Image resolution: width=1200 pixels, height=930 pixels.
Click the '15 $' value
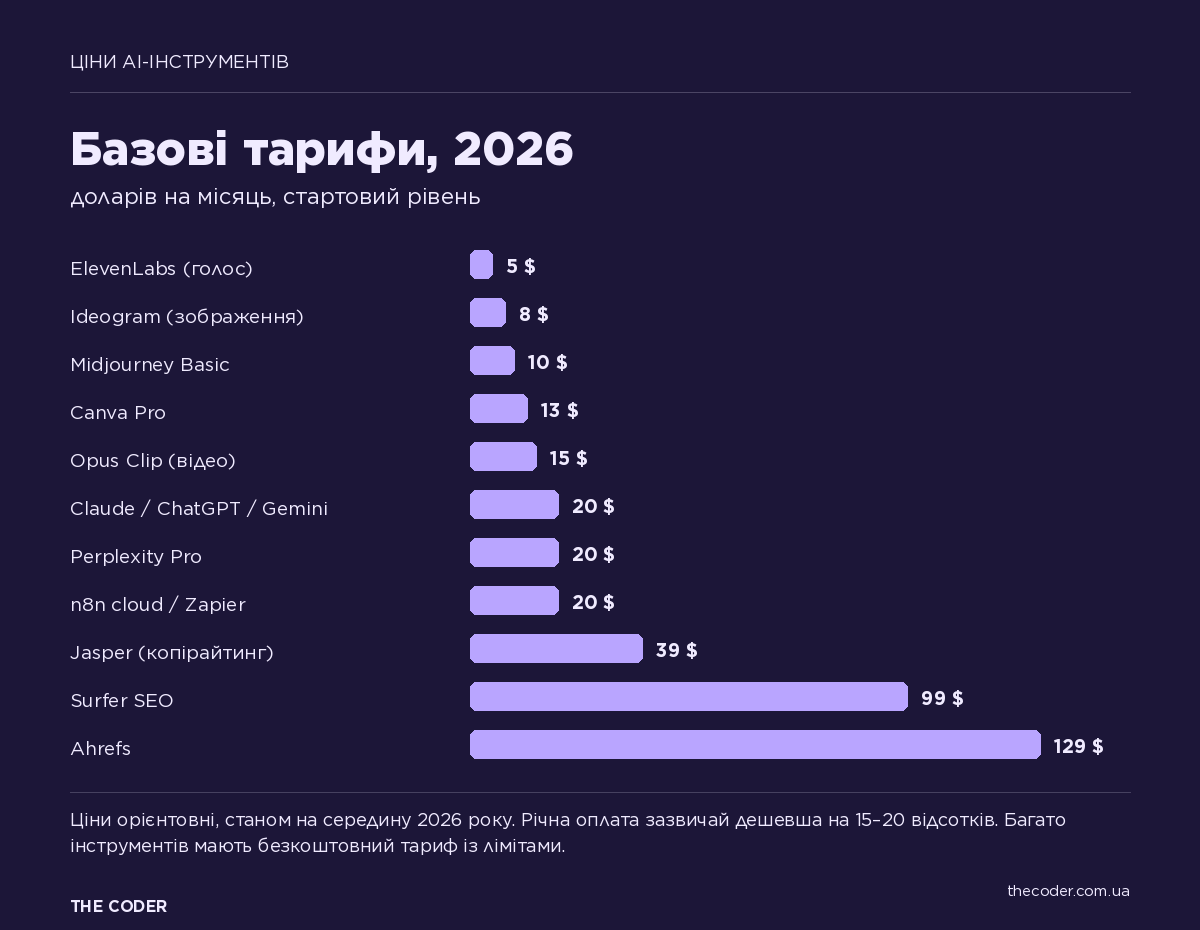[569, 458]
